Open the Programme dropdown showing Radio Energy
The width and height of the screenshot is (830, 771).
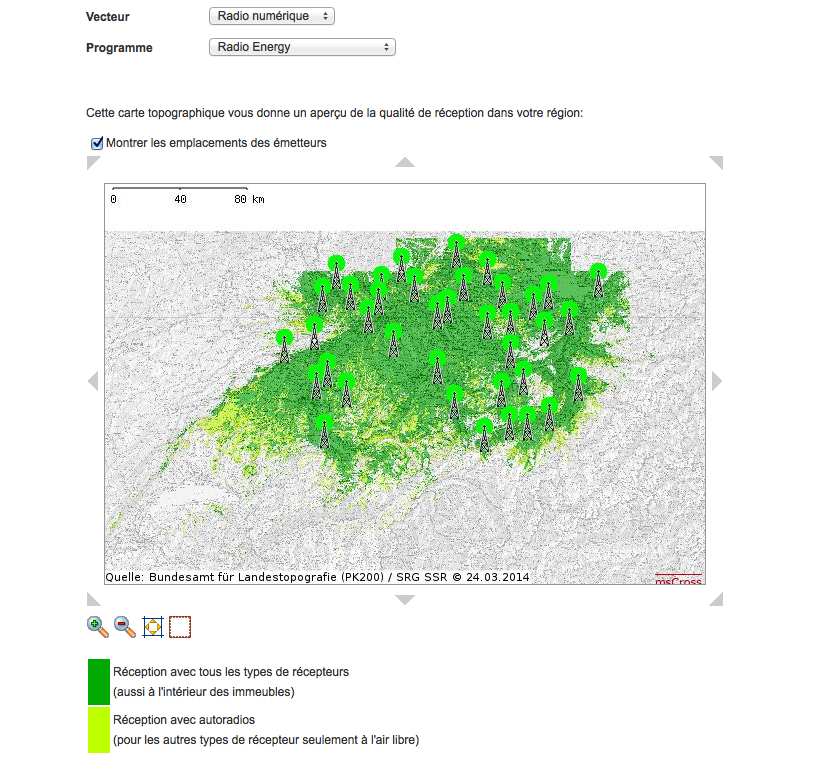[302, 47]
